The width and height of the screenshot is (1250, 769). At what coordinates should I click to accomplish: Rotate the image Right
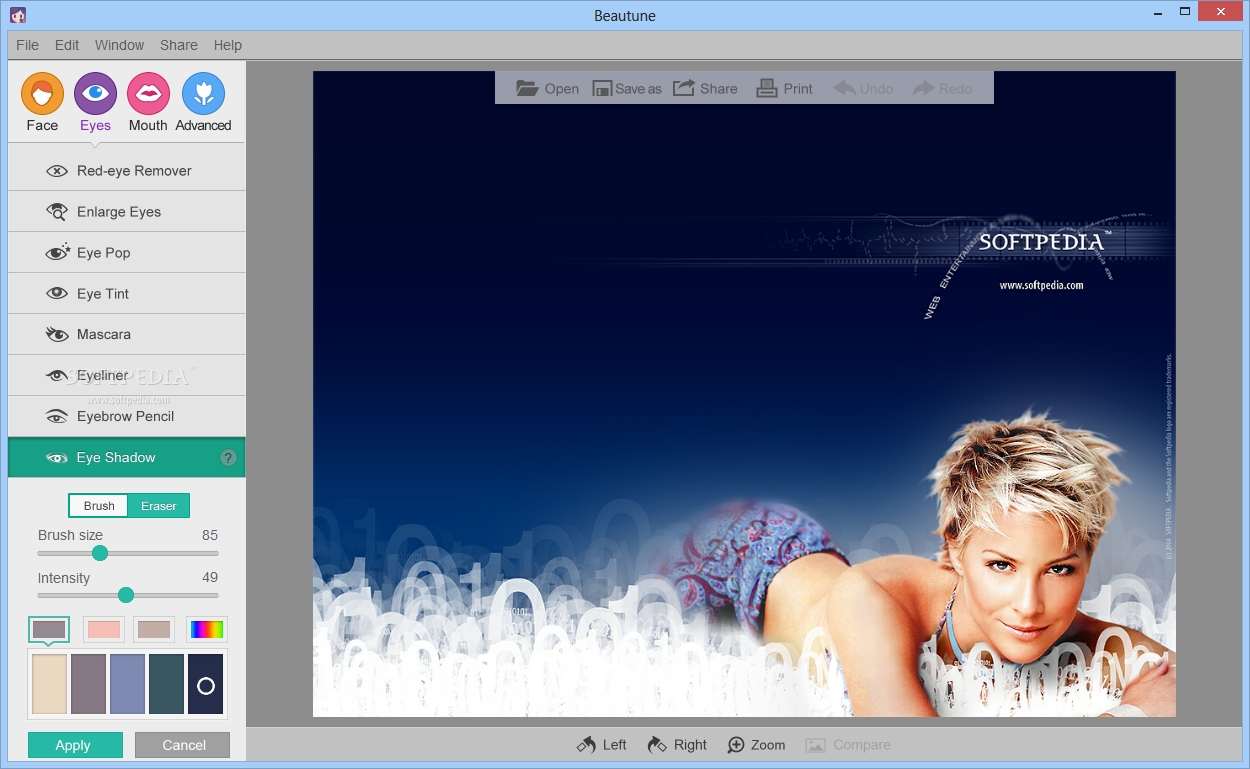point(677,745)
